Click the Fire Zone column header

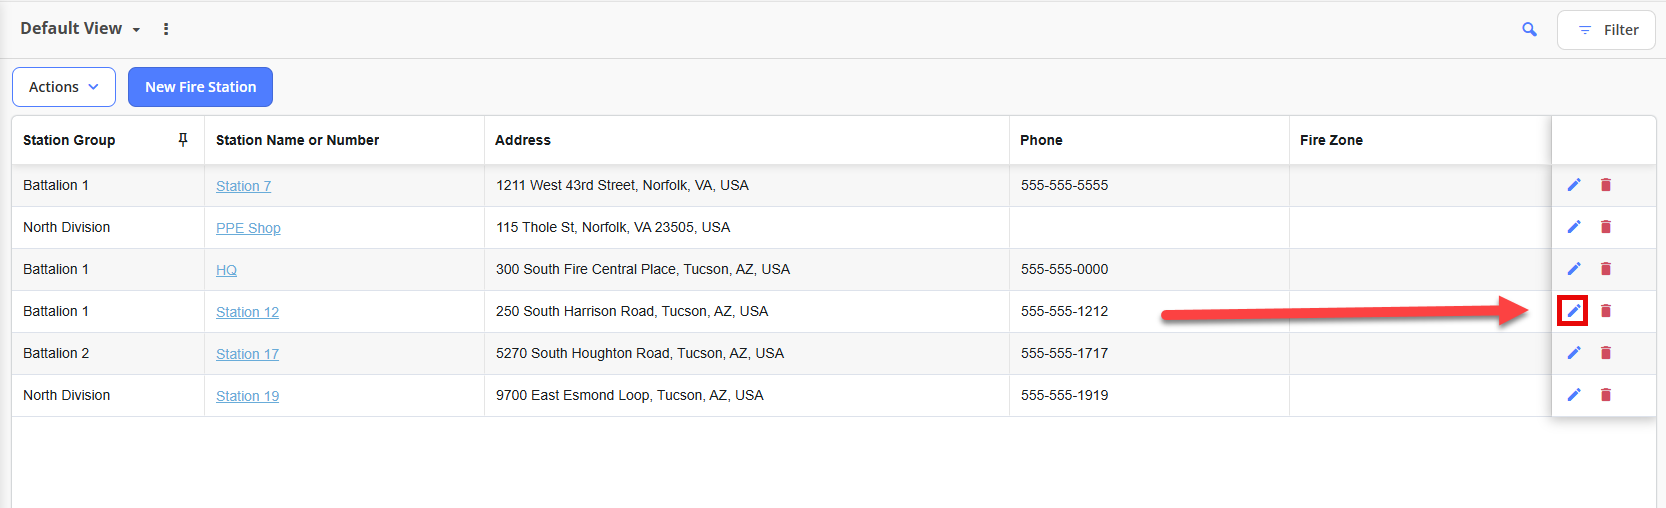coord(1331,140)
